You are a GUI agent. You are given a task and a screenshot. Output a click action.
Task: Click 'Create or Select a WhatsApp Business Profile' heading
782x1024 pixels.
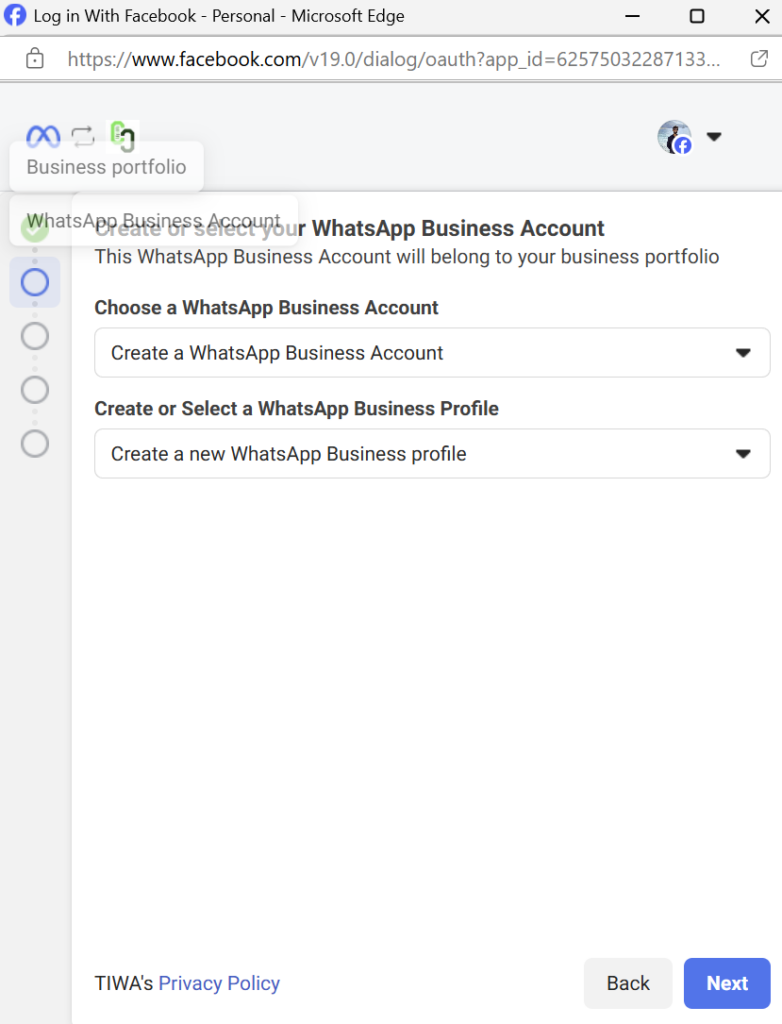[297, 409]
